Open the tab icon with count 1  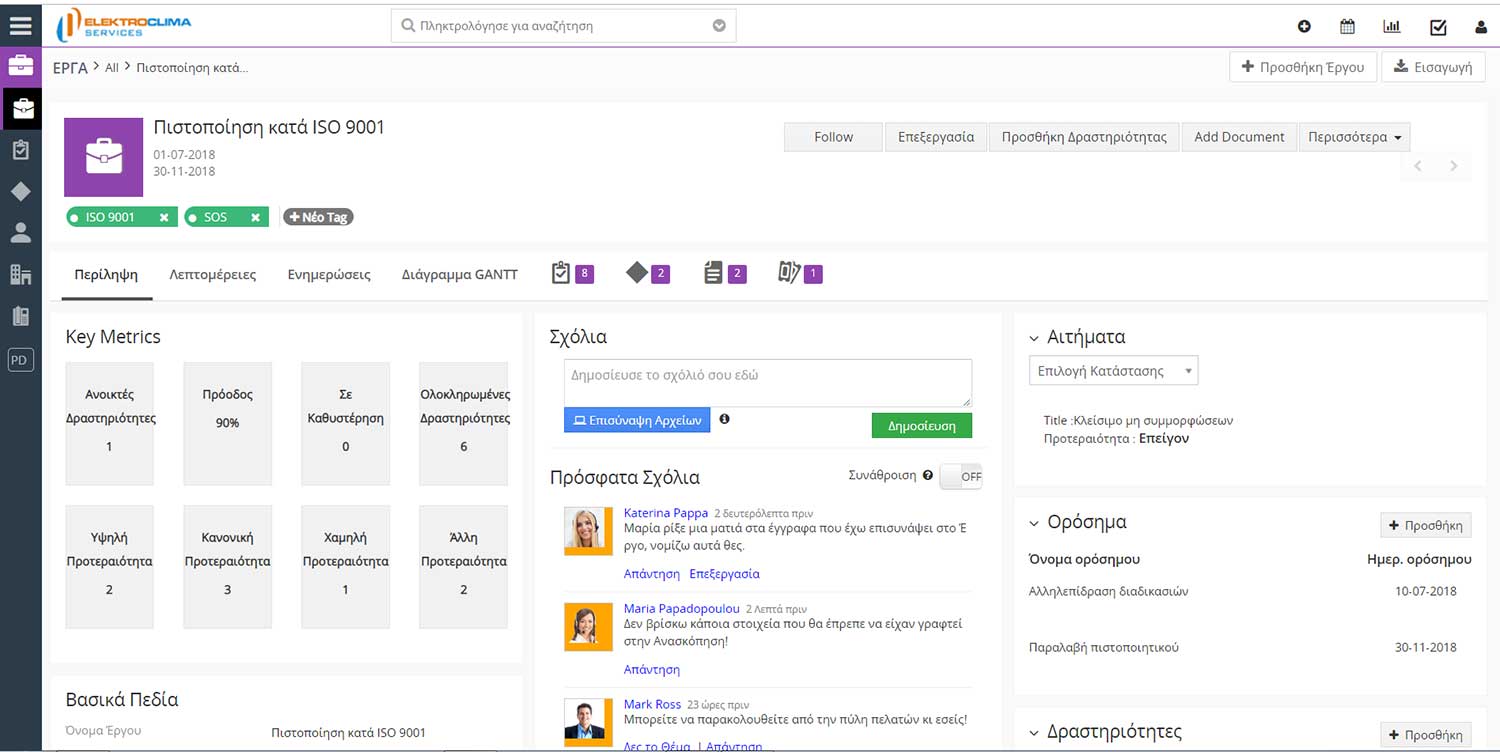(x=800, y=273)
